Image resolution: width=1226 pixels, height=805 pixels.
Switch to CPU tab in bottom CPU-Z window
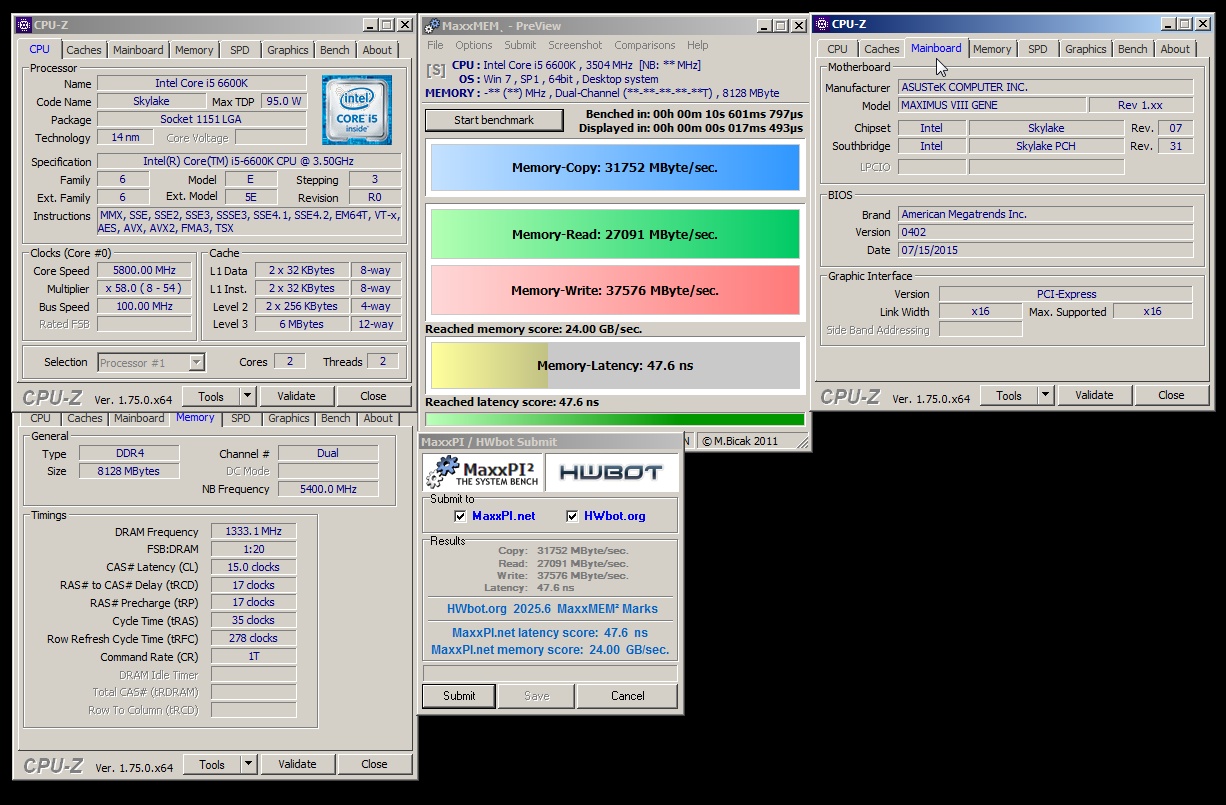coord(41,418)
